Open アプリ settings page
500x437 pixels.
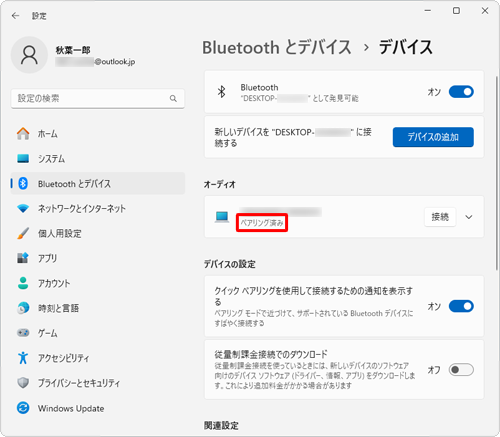tap(98, 258)
